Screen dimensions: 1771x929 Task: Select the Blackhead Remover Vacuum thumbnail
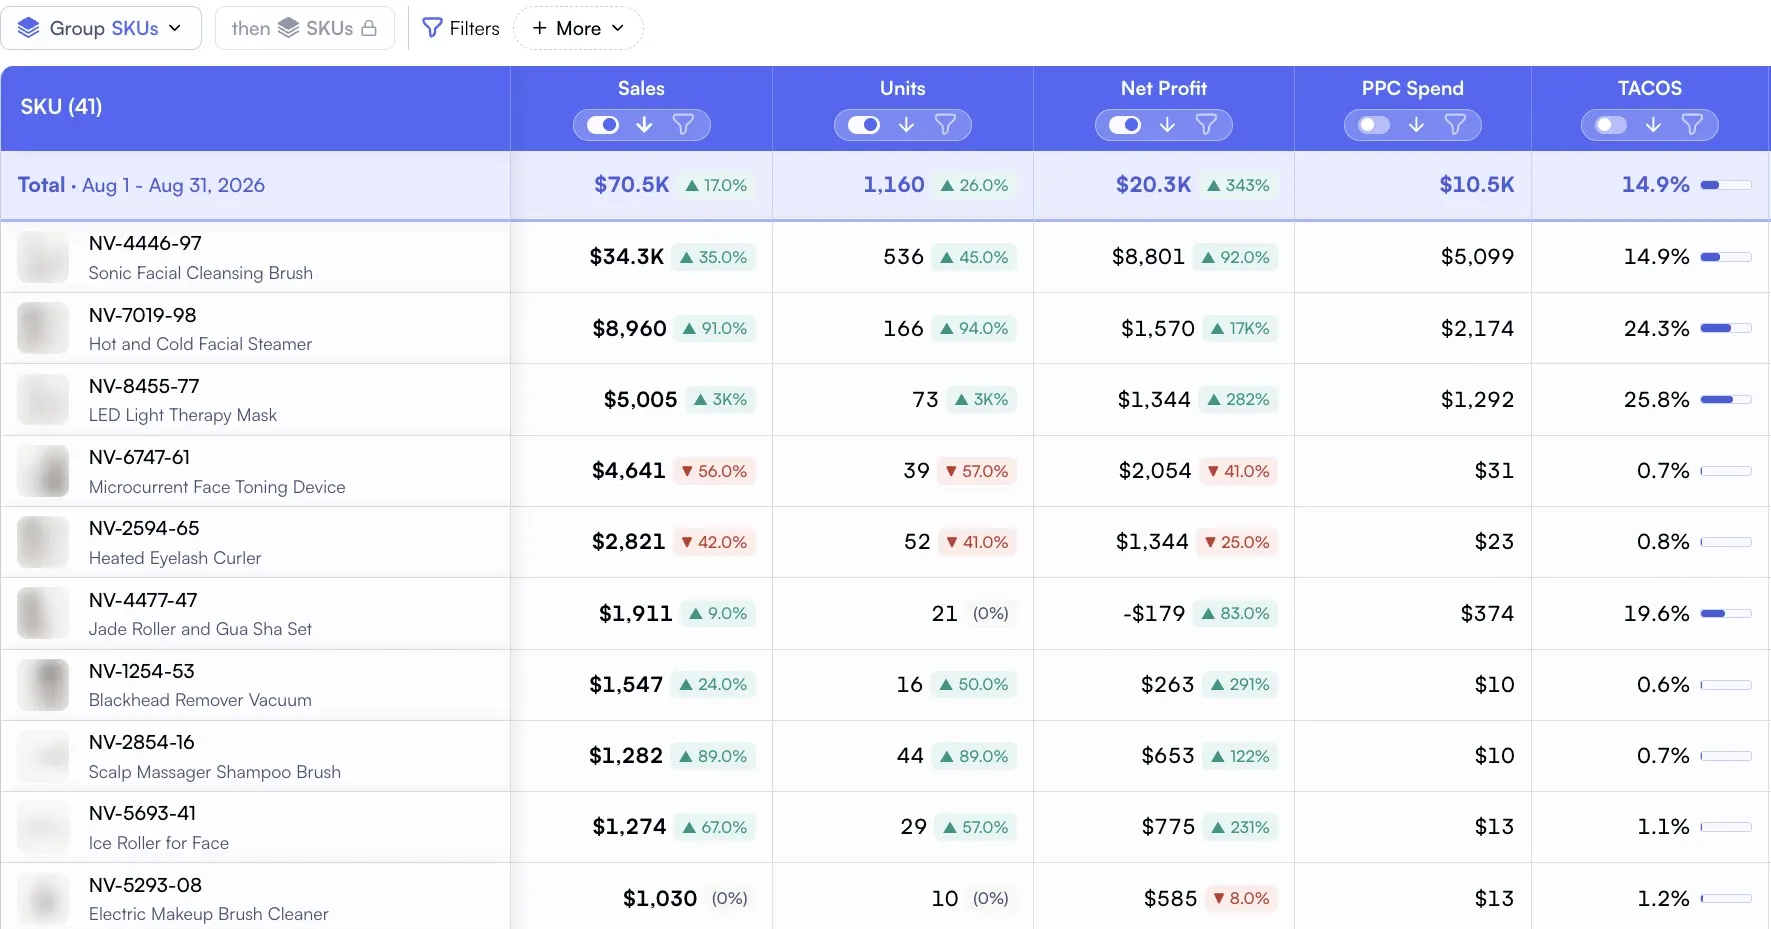(43, 684)
